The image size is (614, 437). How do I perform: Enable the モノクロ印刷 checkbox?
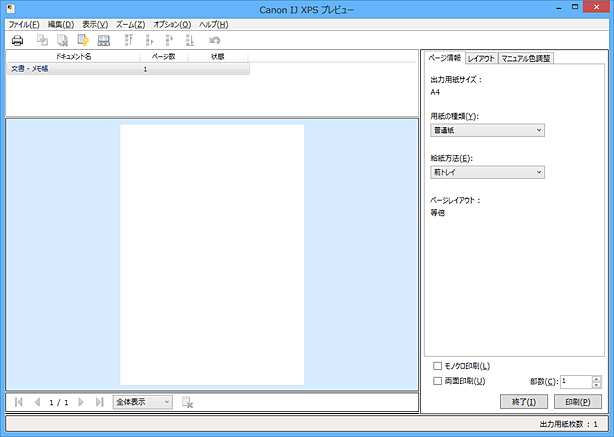click(437, 367)
